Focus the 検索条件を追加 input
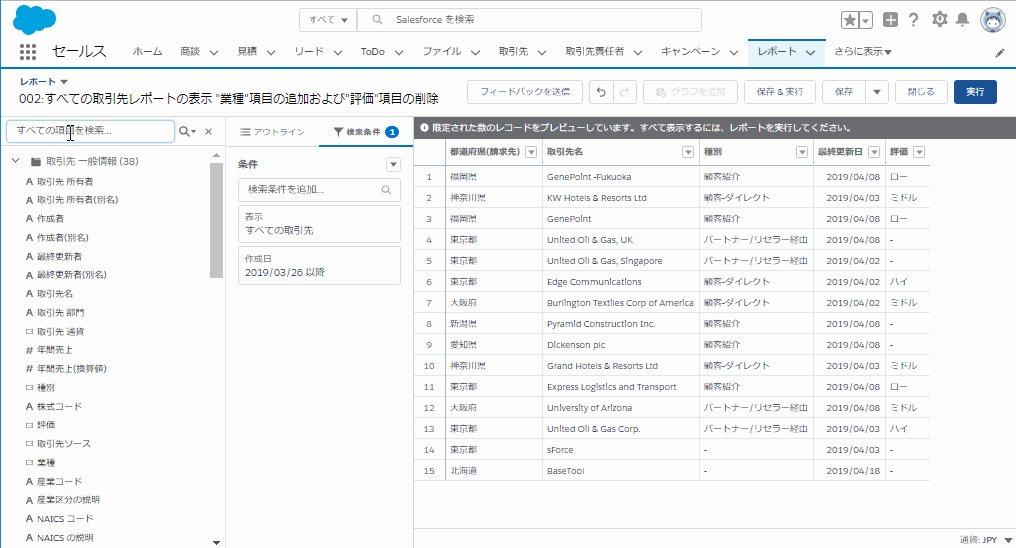1016x548 pixels. point(319,190)
